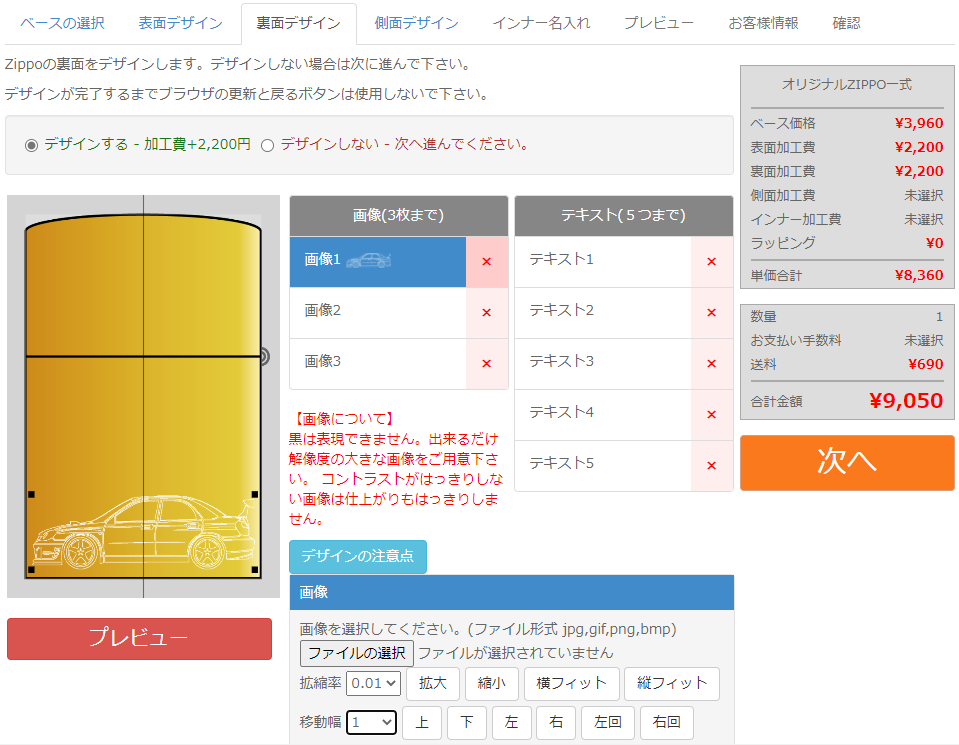
Task: Open the デザインの注意点 notes button
Action: [358, 556]
